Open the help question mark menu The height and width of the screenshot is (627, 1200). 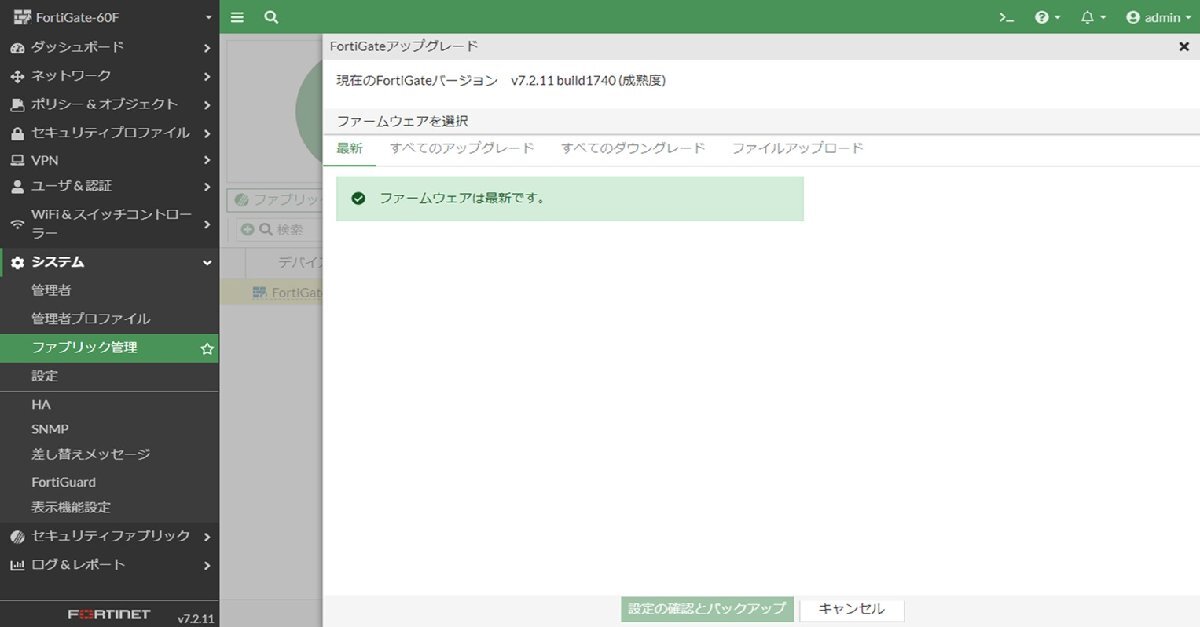[1046, 17]
